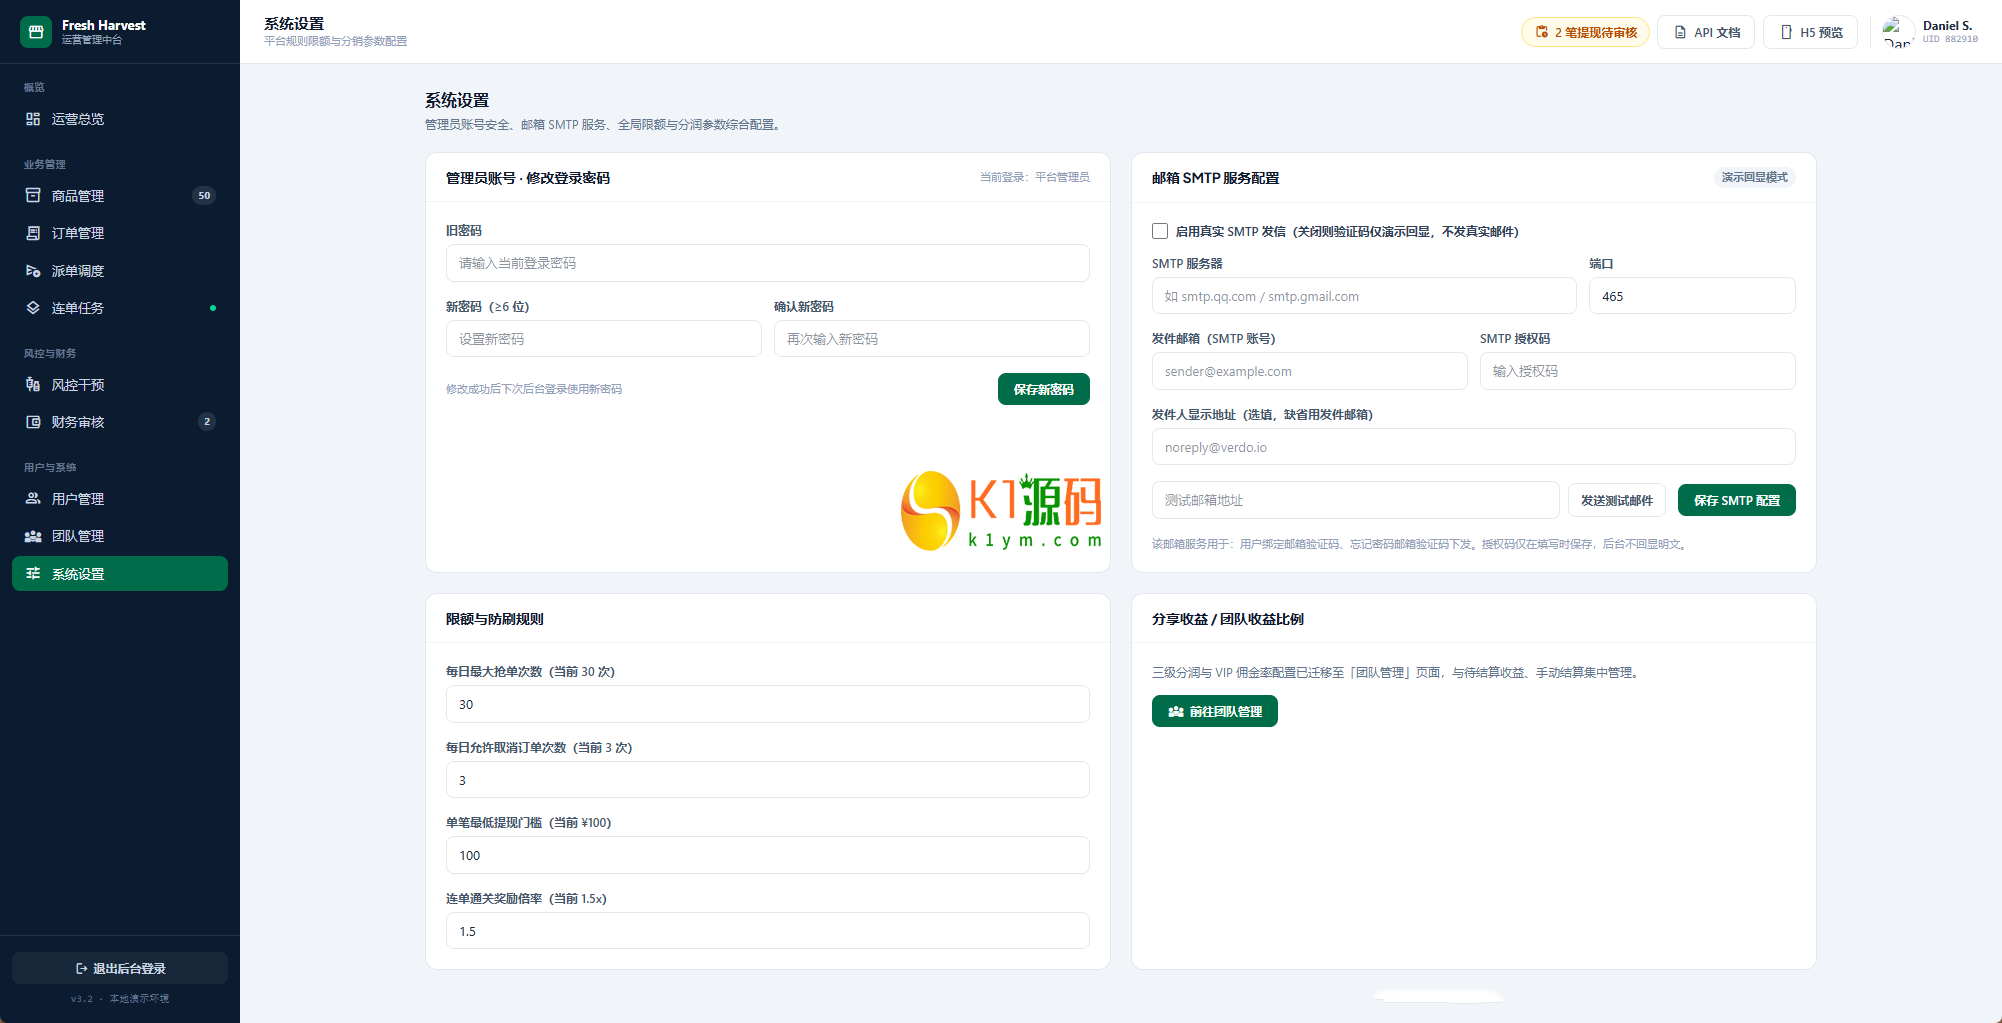Viewport: 2002px width, 1023px height.
Task: Click the 风控干预 risk control icon
Action: 33,385
